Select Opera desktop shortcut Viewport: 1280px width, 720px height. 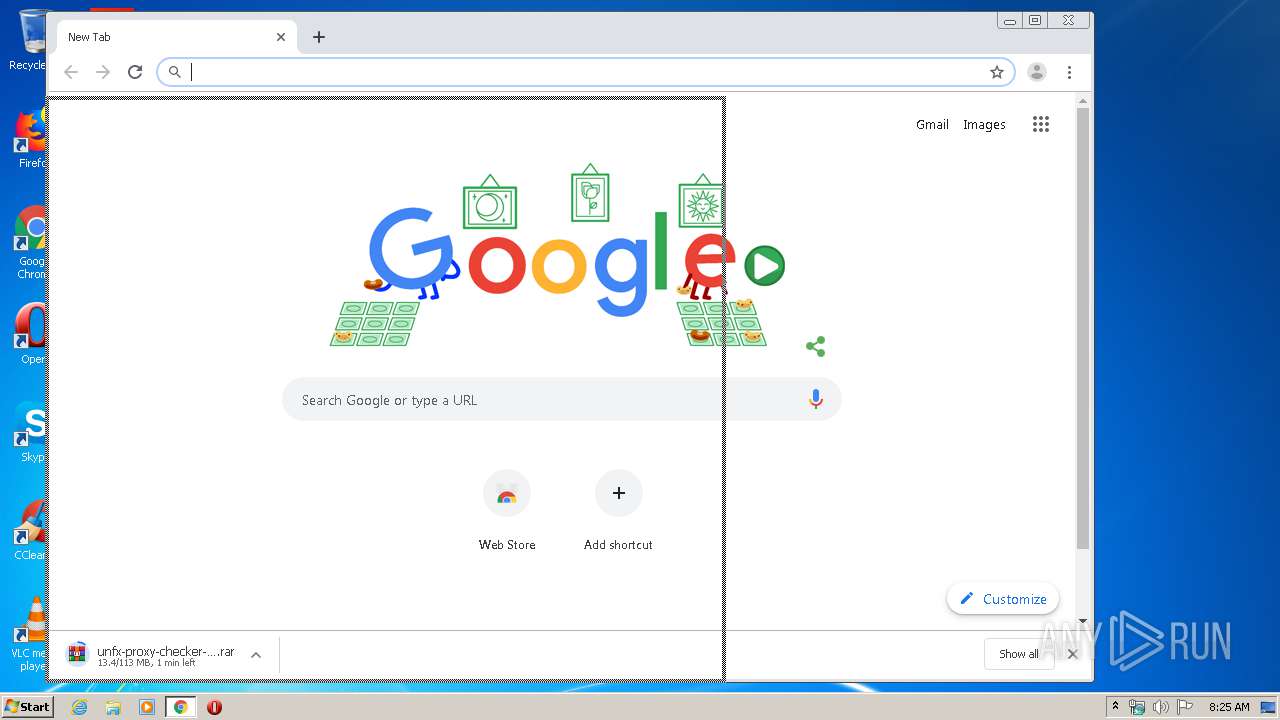[31, 334]
